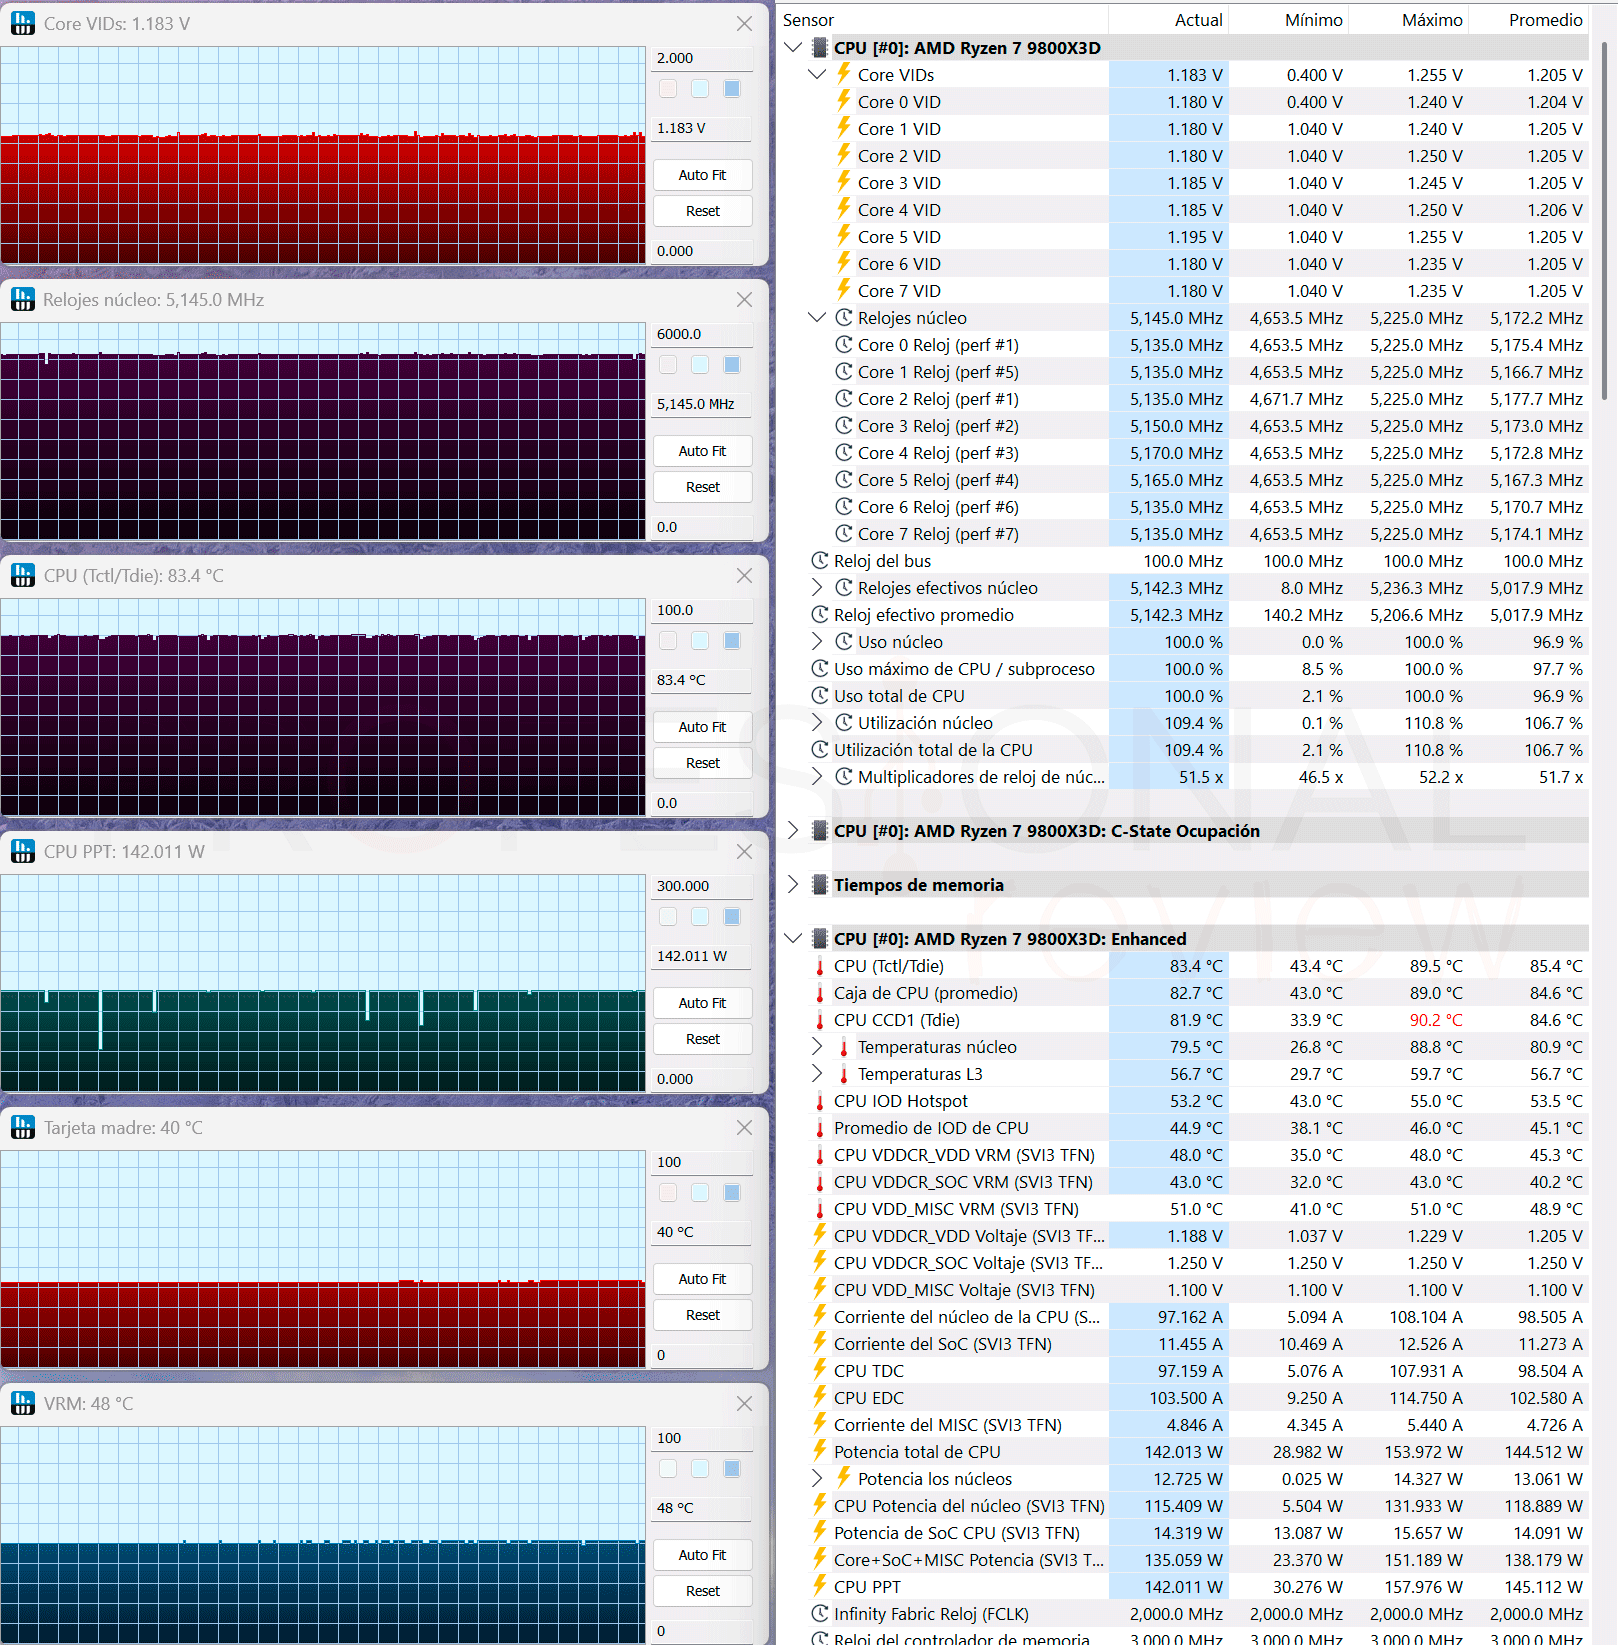Viewport: 1618px width, 1645px height.
Task: Click Auto Fit in the Core VIDs graph
Action: [x=702, y=175]
